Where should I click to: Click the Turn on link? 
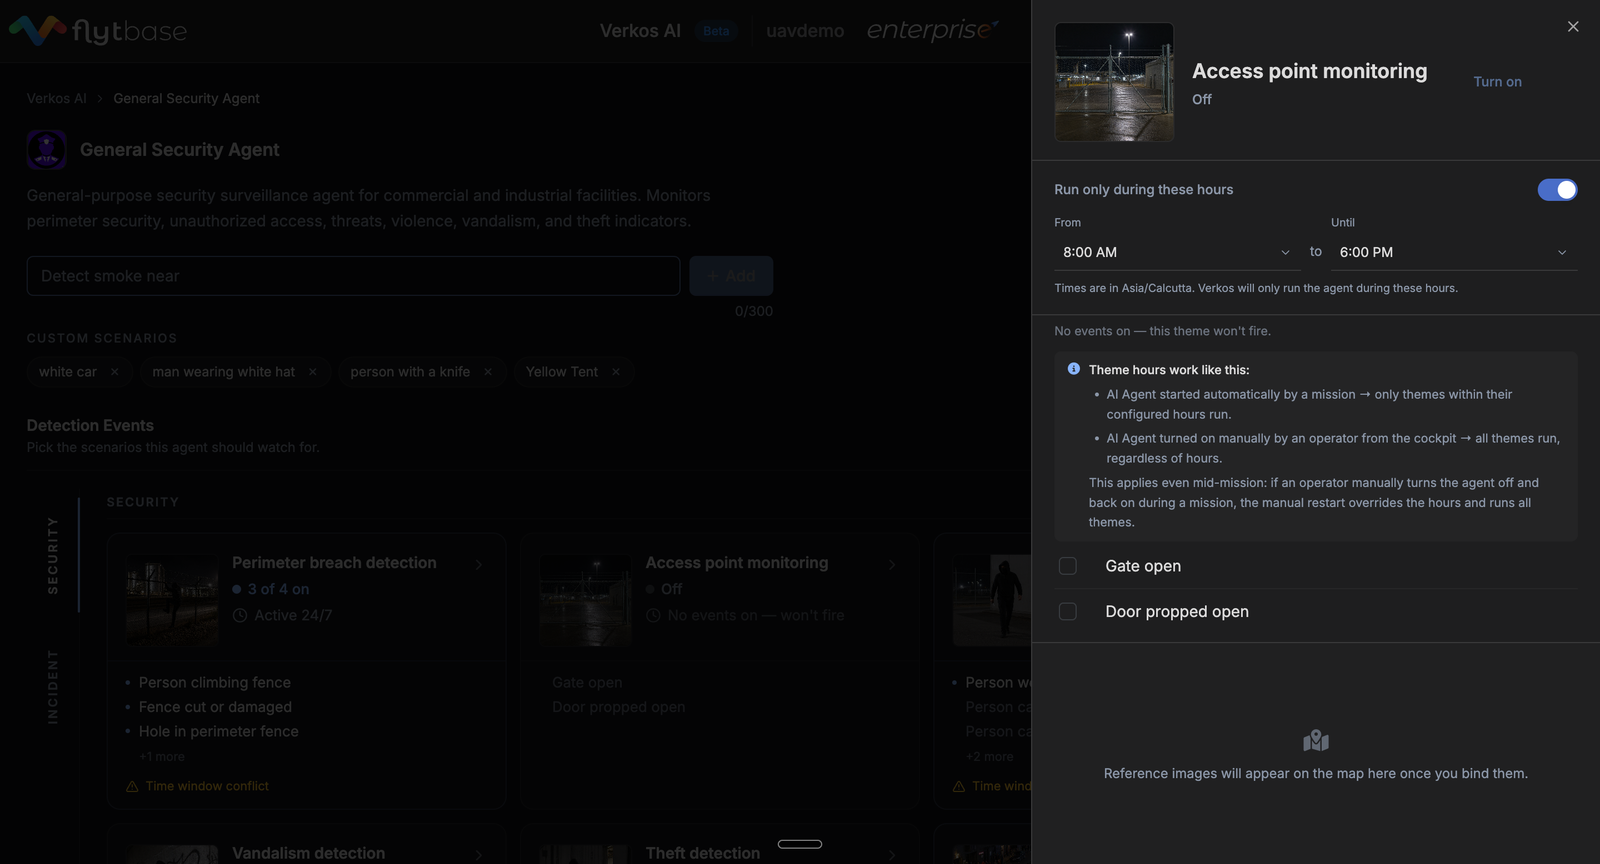pos(1497,82)
